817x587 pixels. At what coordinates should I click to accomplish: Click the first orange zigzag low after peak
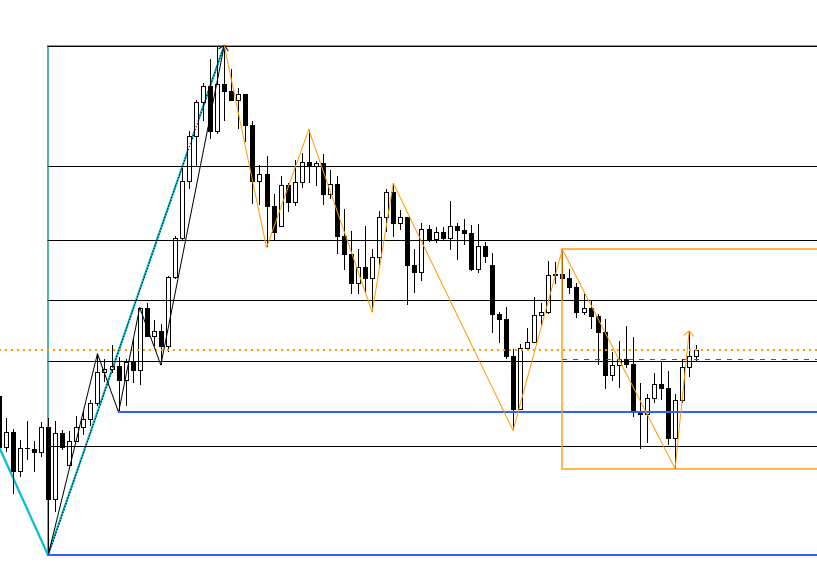point(267,245)
